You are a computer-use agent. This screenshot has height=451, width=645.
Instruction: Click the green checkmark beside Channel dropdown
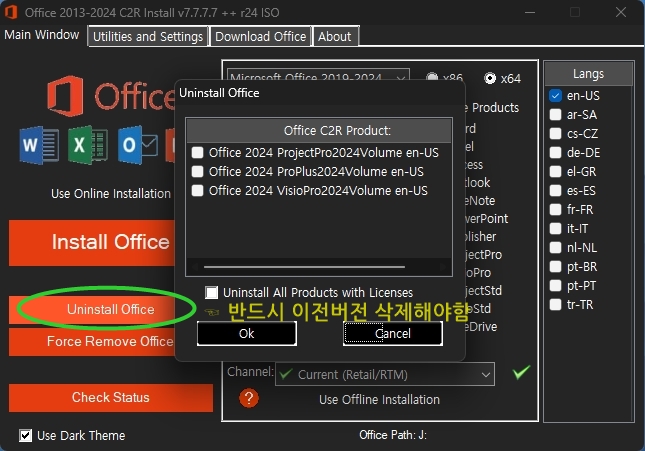pyautogui.click(x=521, y=372)
